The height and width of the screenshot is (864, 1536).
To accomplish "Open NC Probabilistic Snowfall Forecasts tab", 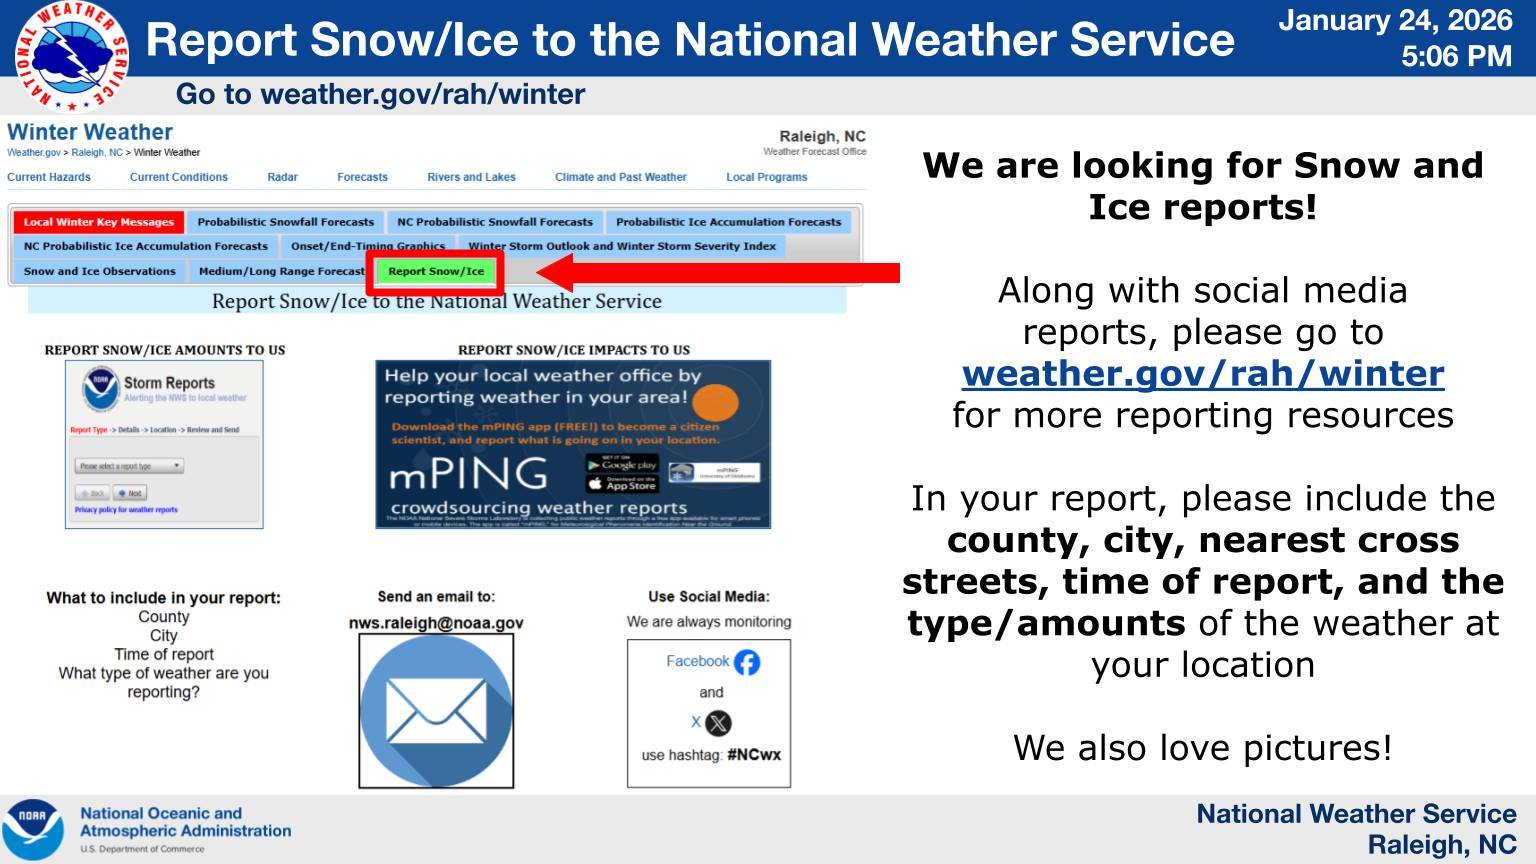I will 495,222.
